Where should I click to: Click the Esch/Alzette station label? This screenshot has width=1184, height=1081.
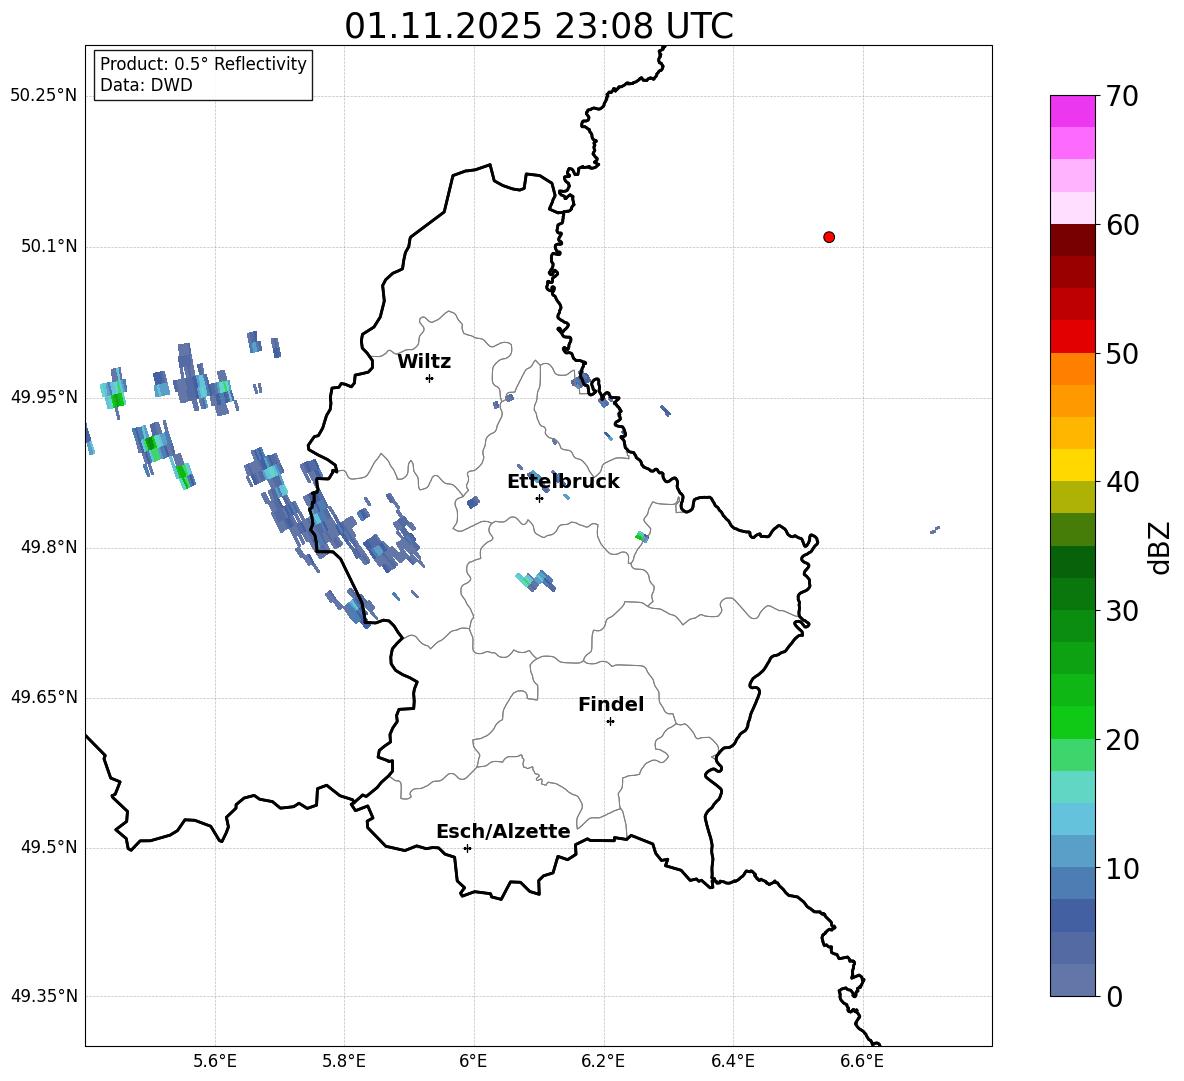pos(504,832)
